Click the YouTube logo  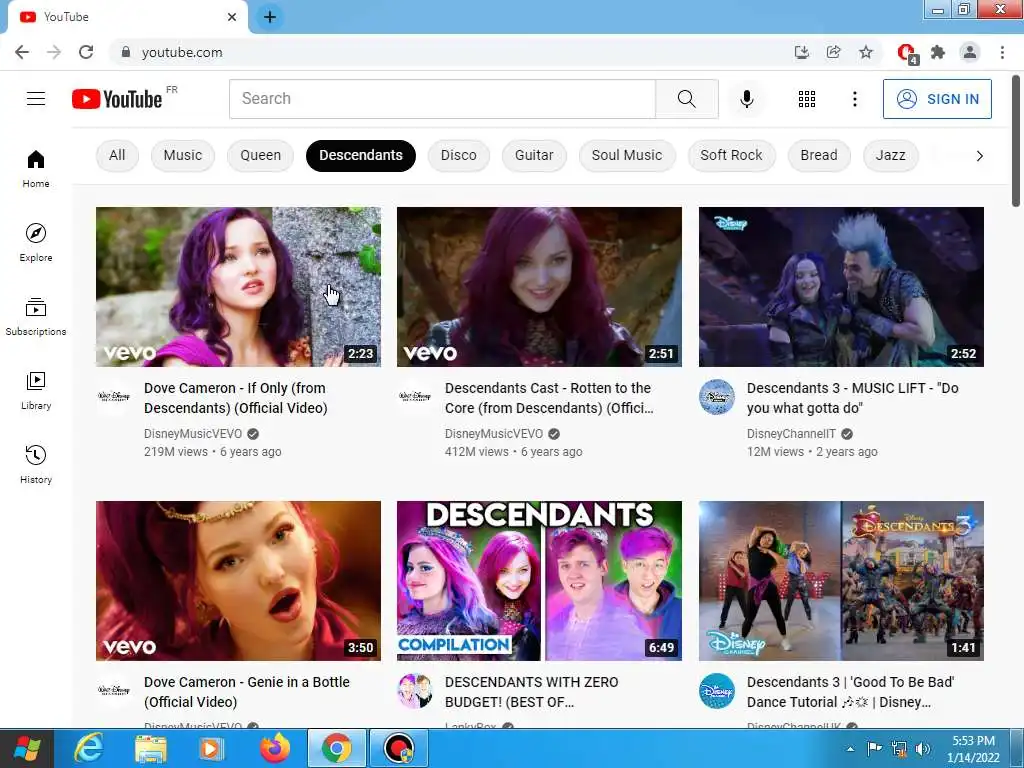click(117, 99)
